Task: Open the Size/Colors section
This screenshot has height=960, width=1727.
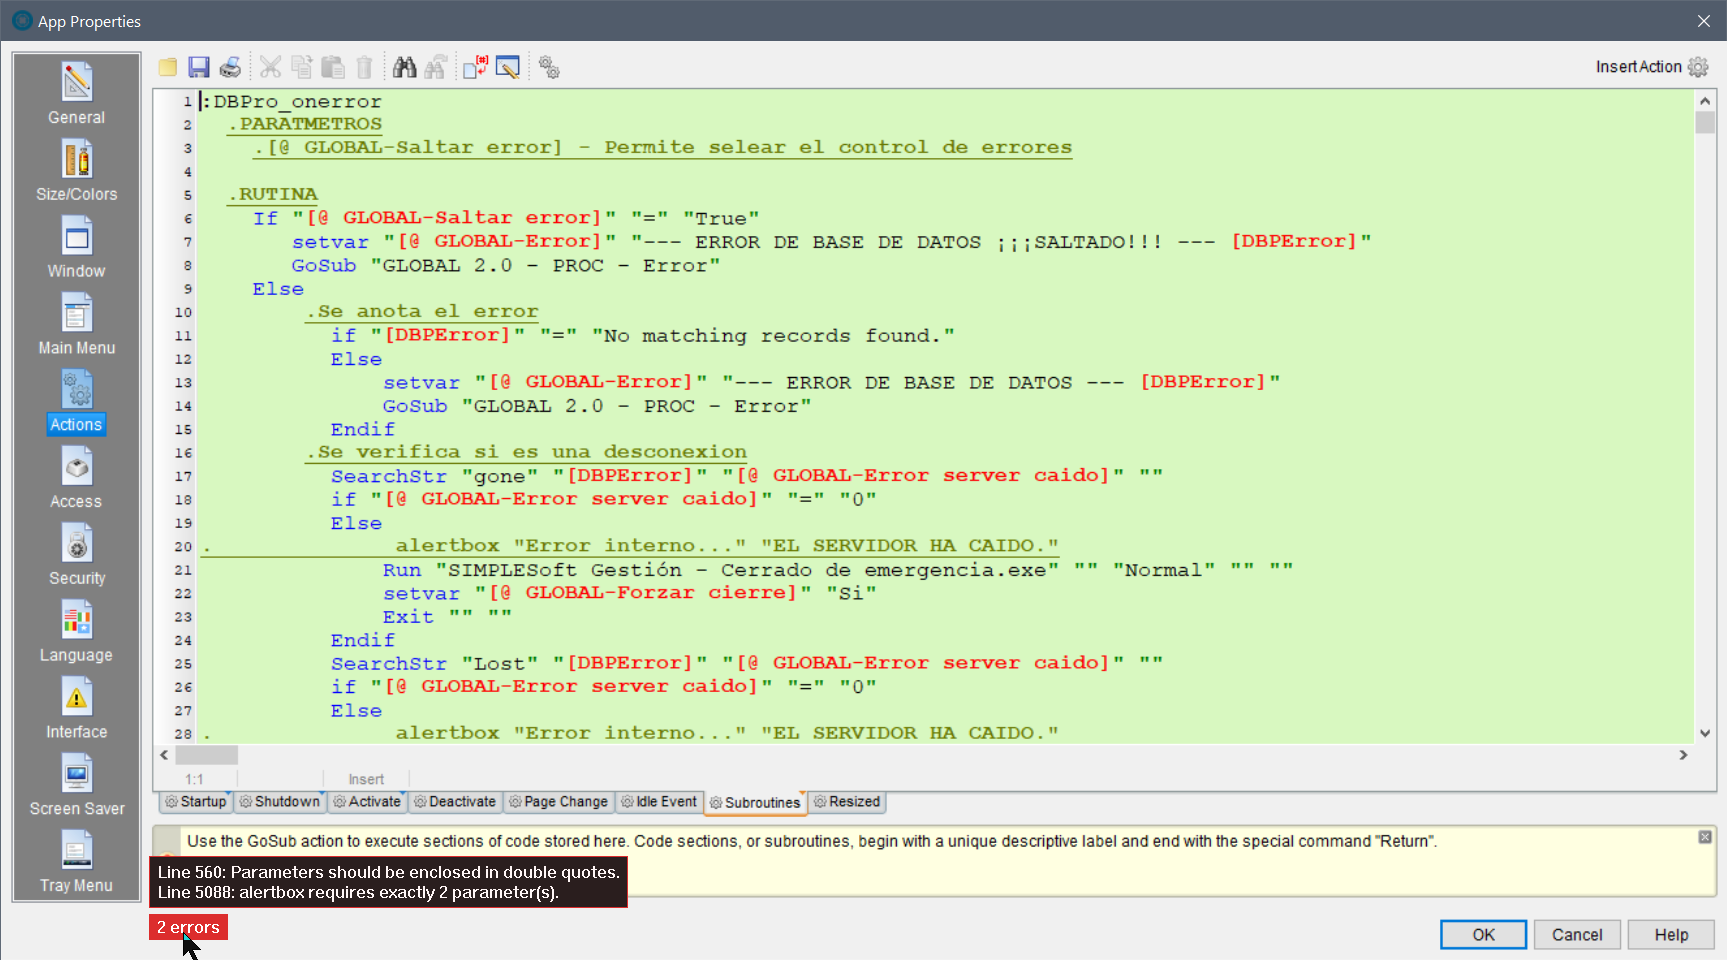Action: click(77, 171)
